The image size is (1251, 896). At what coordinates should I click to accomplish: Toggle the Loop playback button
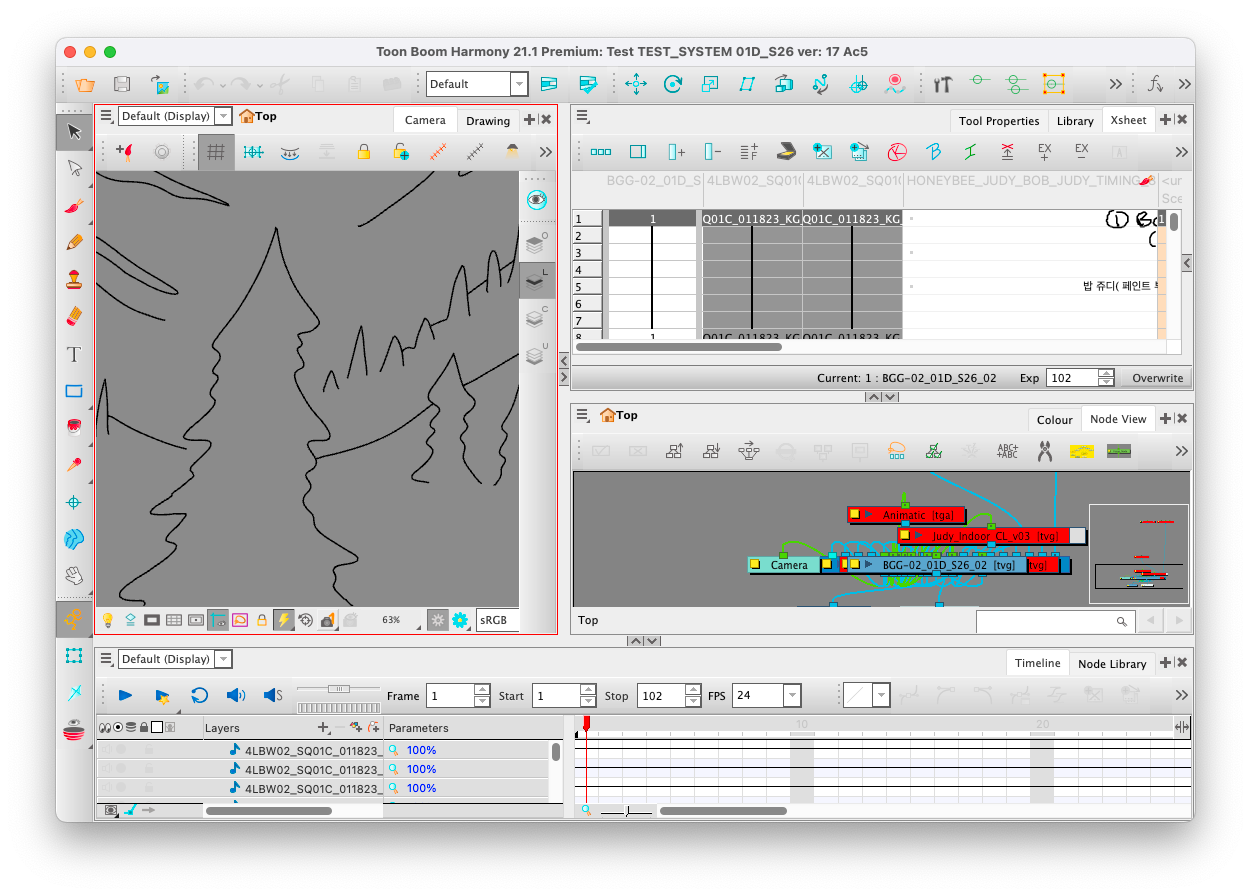199,695
